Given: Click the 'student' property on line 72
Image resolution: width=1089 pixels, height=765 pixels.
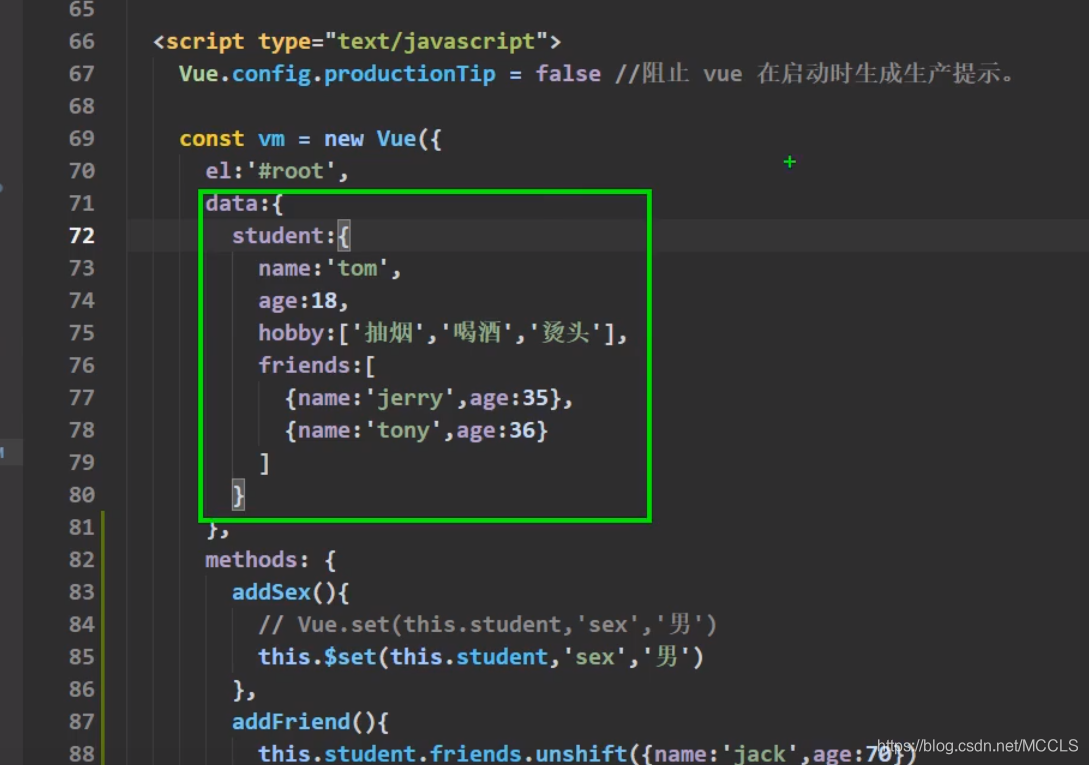Looking at the screenshot, I should (x=278, y=236).
